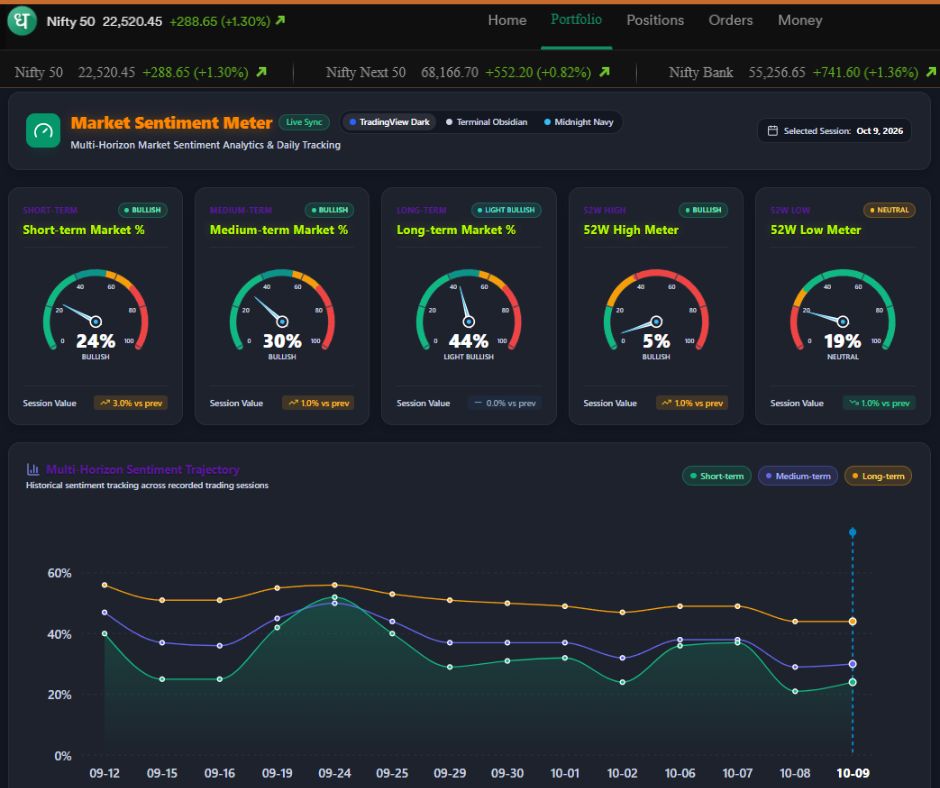Click the bar chart icon beside Multi-Horizon Sentiment Trajectory

(x=32, y=469)
